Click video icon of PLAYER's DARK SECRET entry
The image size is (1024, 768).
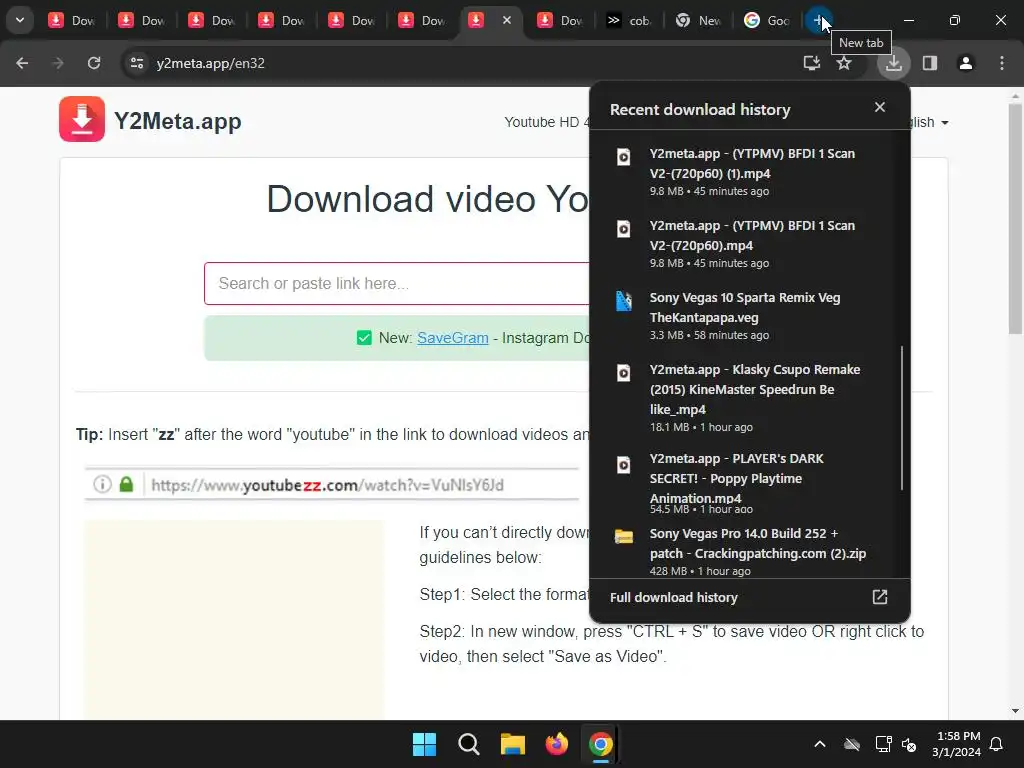pos(624,465)
